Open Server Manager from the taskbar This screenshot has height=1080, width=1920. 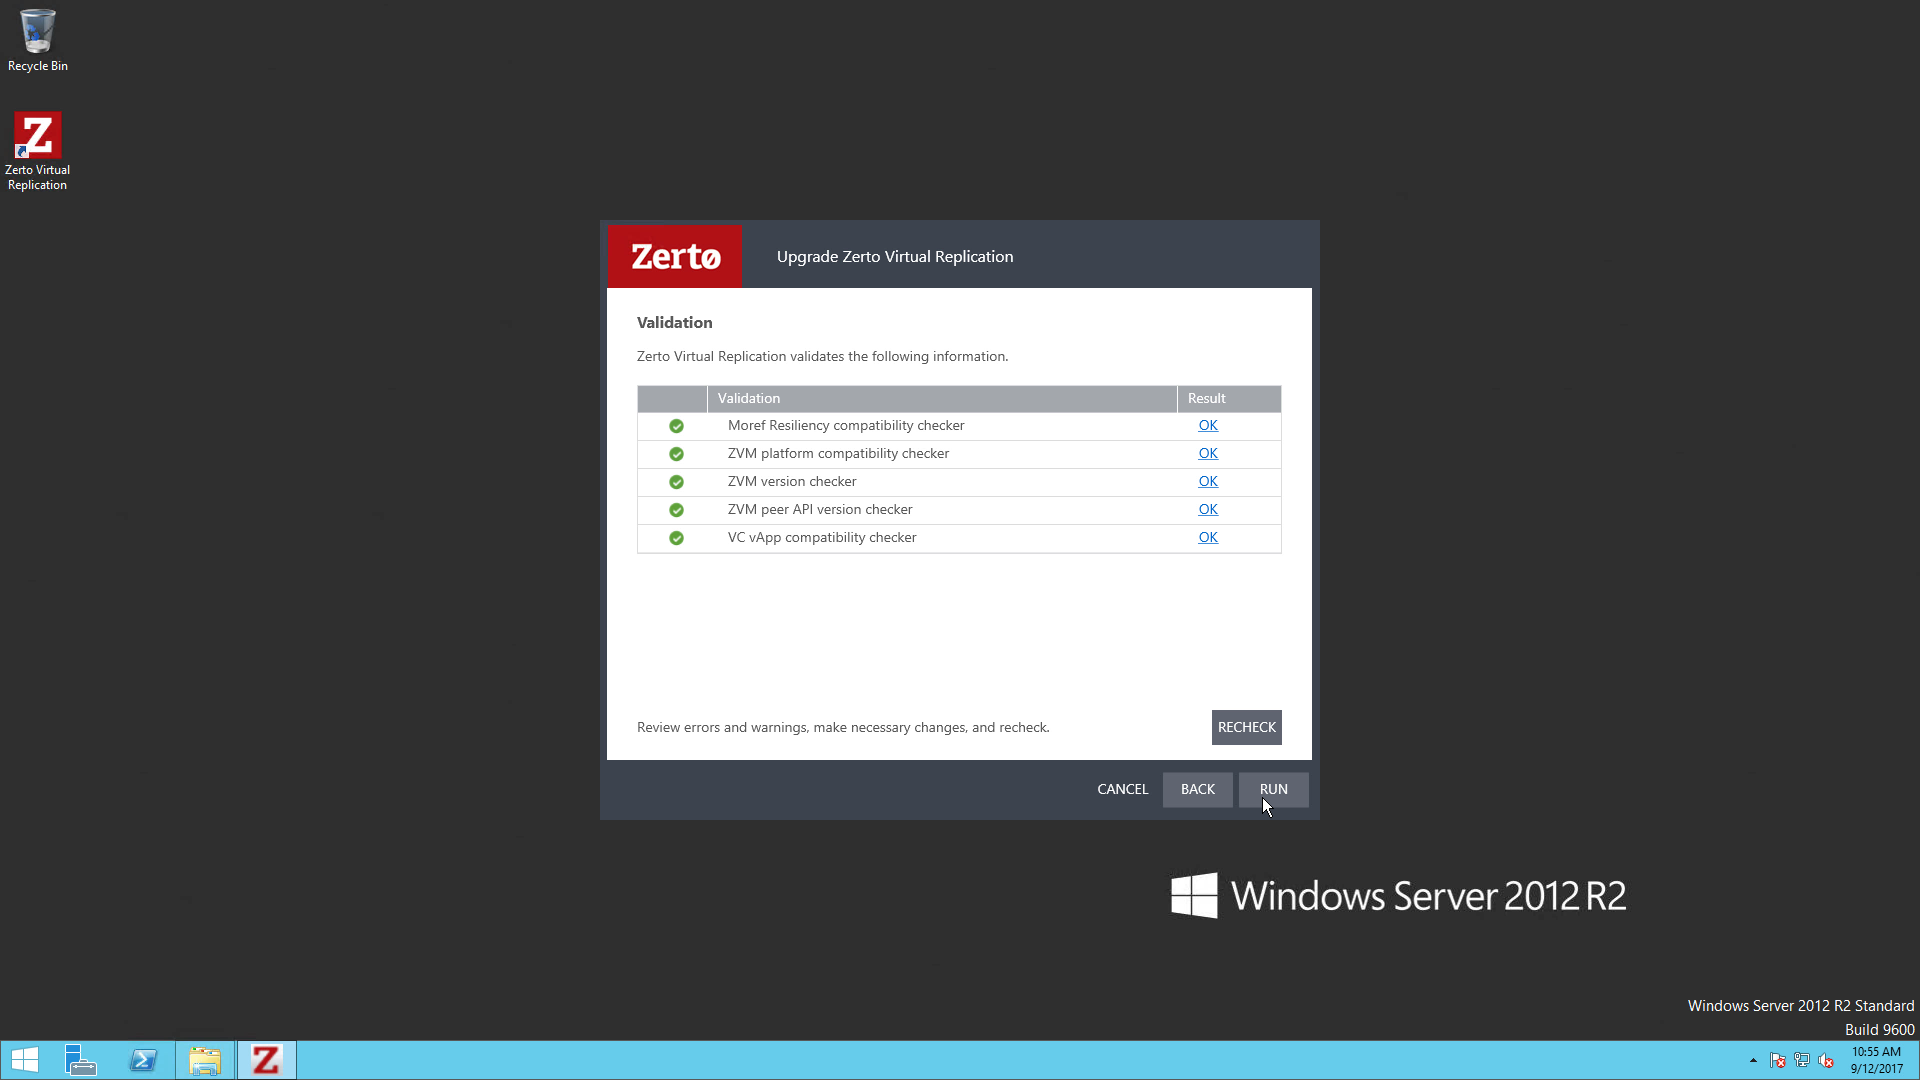tap(80, 1060)
